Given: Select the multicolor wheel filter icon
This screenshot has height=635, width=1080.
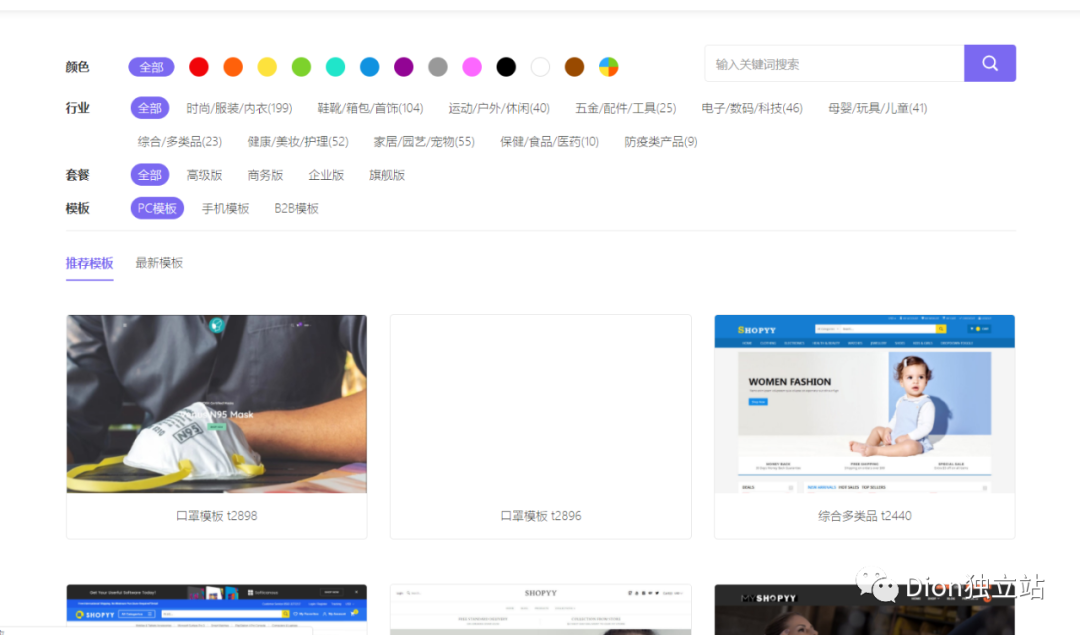Looking at the screenshot, I should [x=607, y=66].
